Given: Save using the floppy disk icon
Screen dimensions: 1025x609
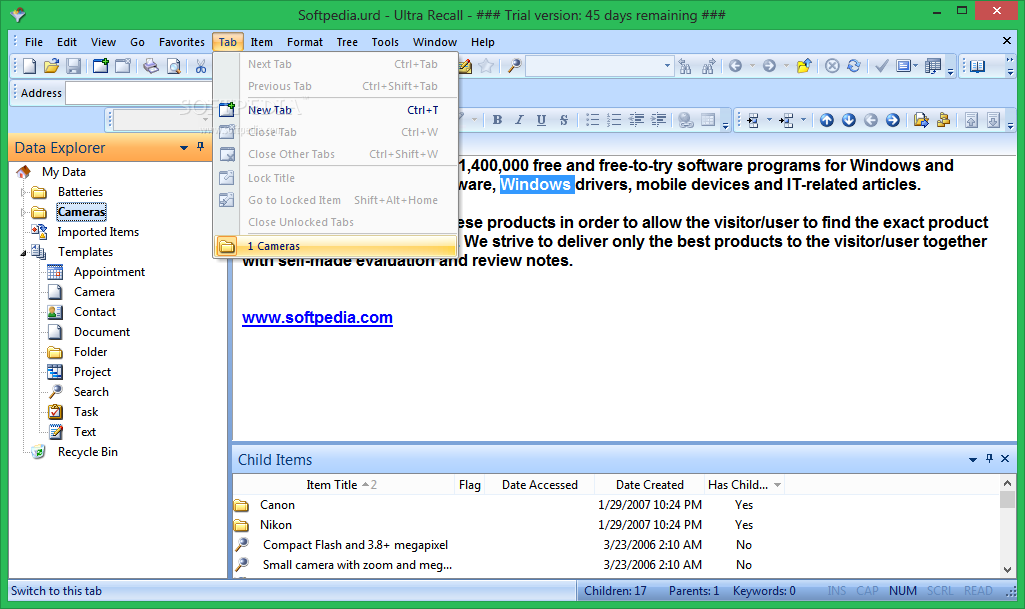Looking at the screenshot, I should pyautogui.click(x=73, y=65).
